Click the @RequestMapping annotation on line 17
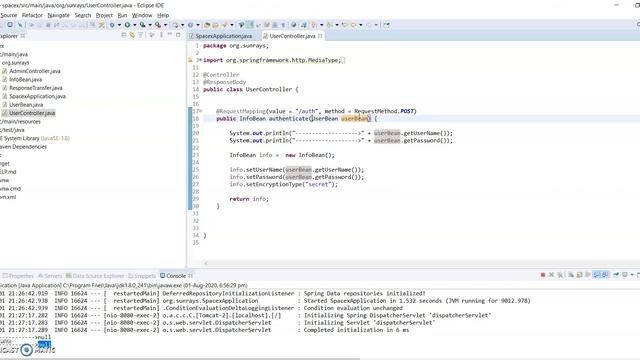Image resolution: width=640 pixels, height=360 pixels. 240,111
